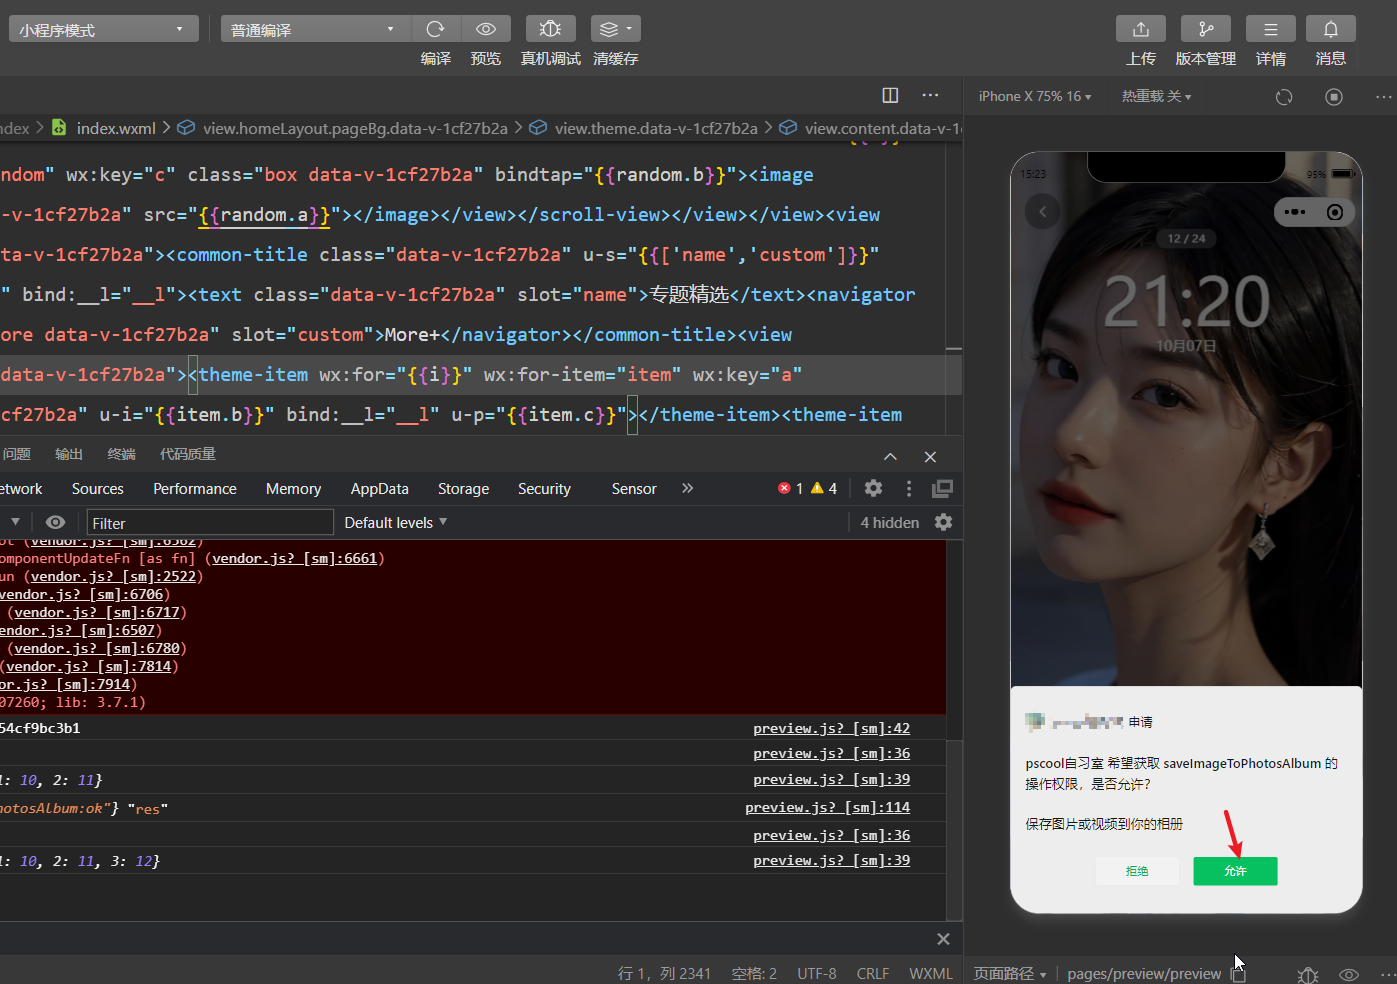Click the console Filter input field
This screenshot has width=1397, height=984.
(x=210, y=523)
